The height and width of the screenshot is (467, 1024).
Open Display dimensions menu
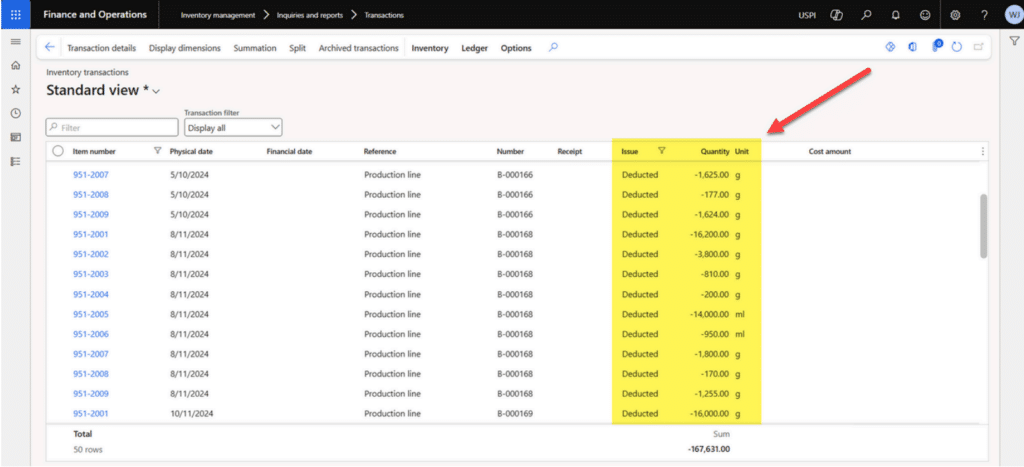point(185,48)
